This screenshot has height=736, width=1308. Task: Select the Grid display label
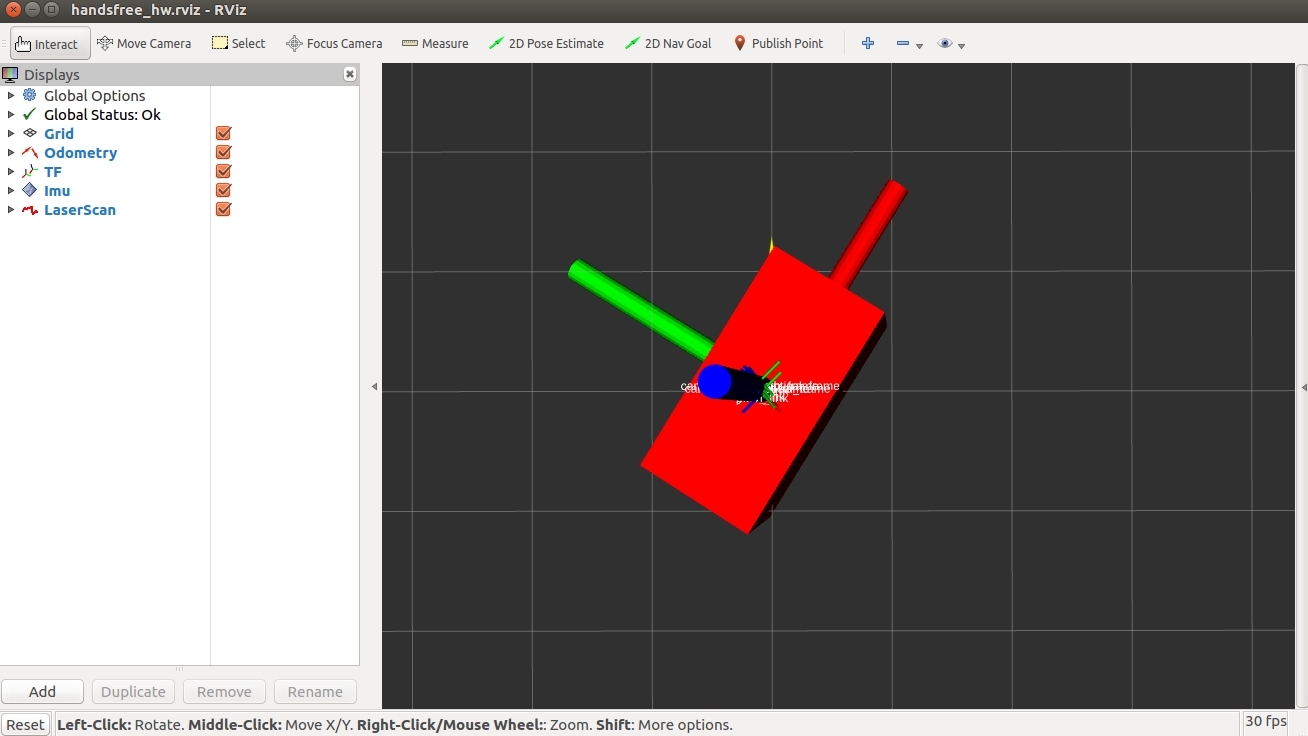[x=59, y=133]
